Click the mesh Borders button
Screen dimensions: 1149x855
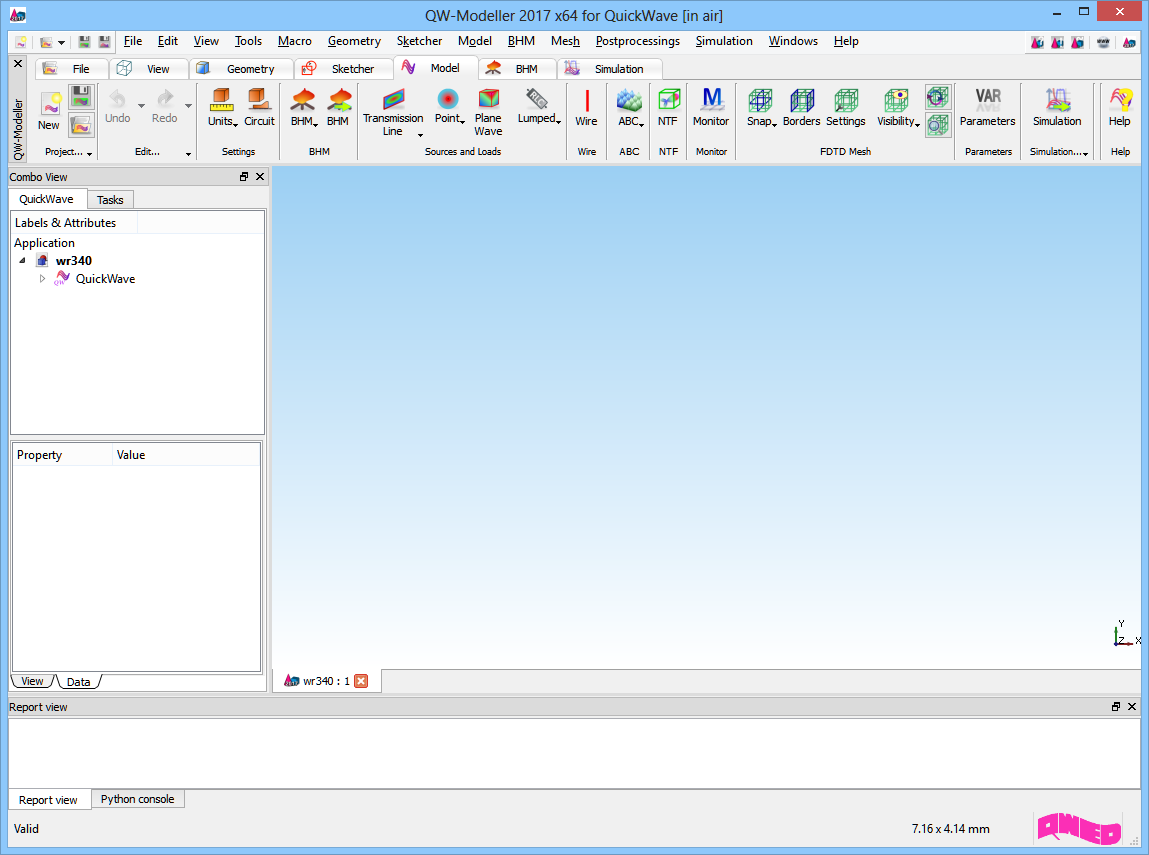coord(802,107)
